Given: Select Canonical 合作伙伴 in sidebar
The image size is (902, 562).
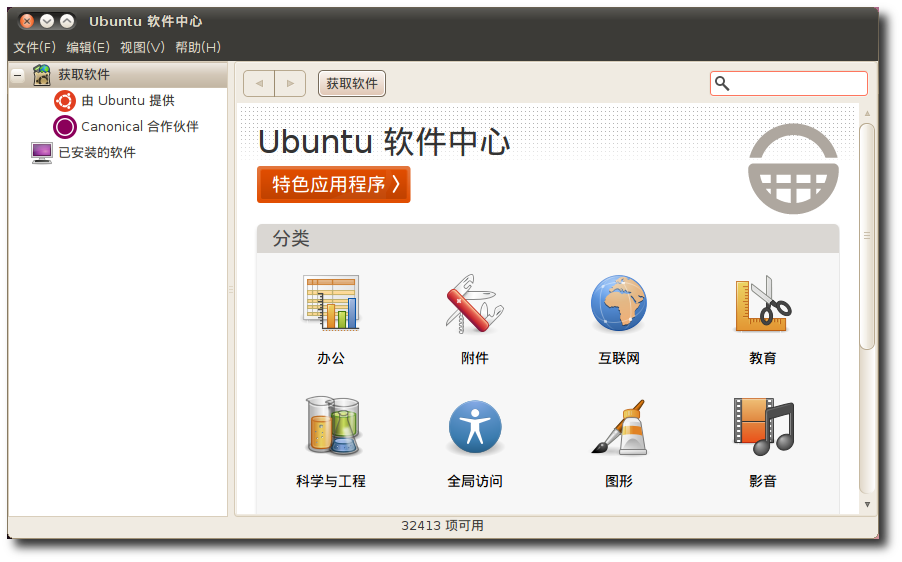Looking at the screenshot, I should point(140,127).
